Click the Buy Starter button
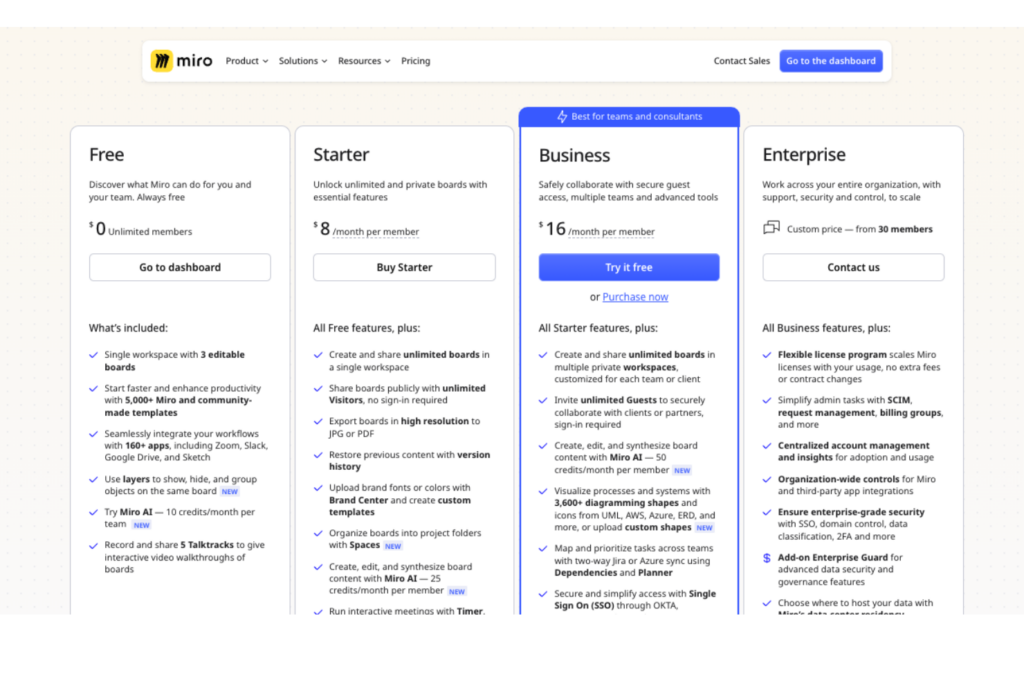 [404, 267]
